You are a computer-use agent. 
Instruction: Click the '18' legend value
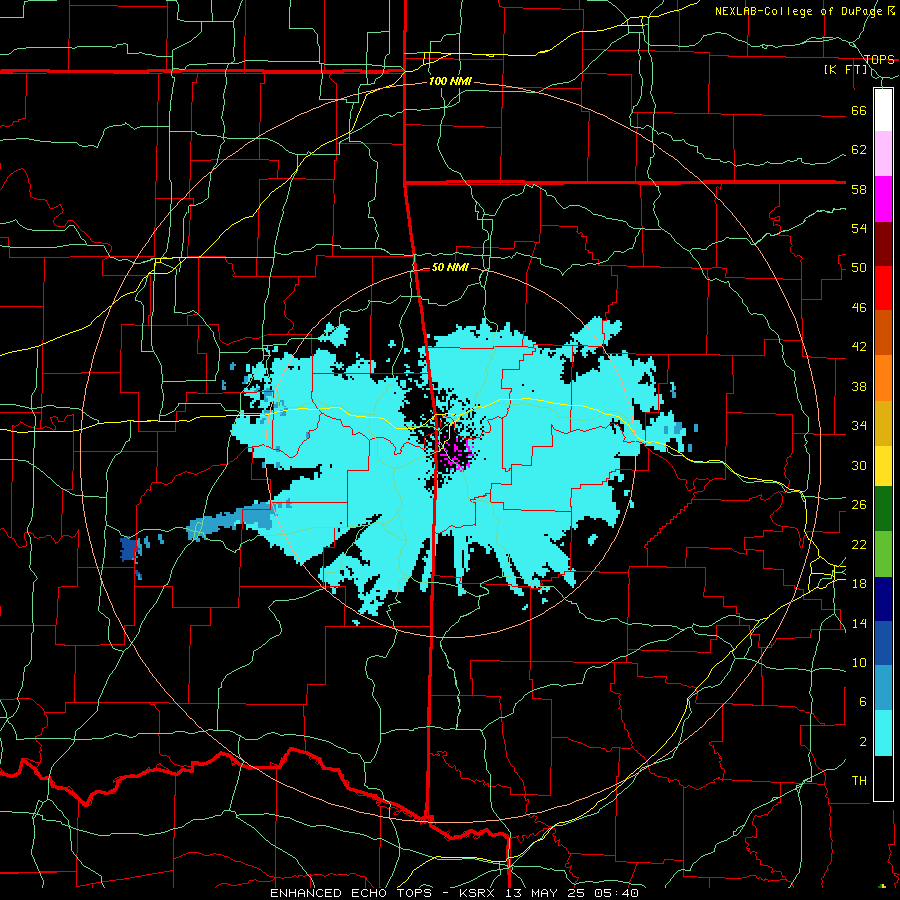pyautogui.click(x=859, y=584)
